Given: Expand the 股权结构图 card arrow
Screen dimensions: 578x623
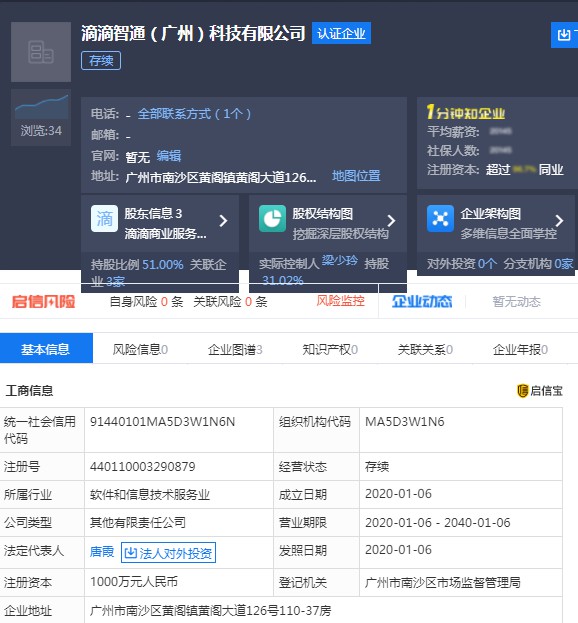Looking at the screenshot, I should 392,221.
